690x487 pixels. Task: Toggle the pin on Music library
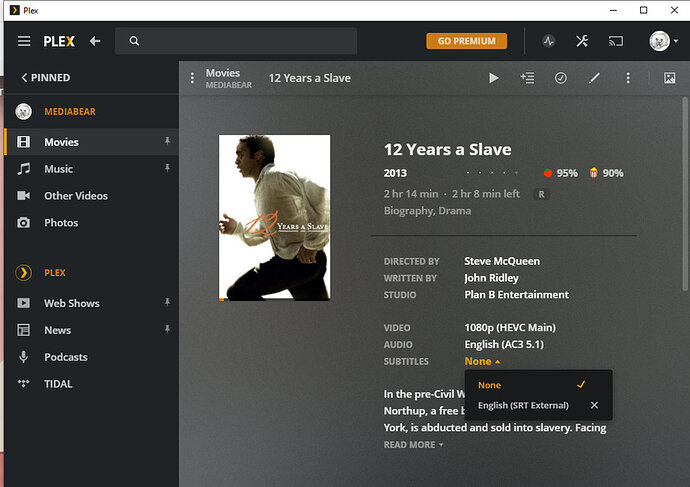click(167, 169)
